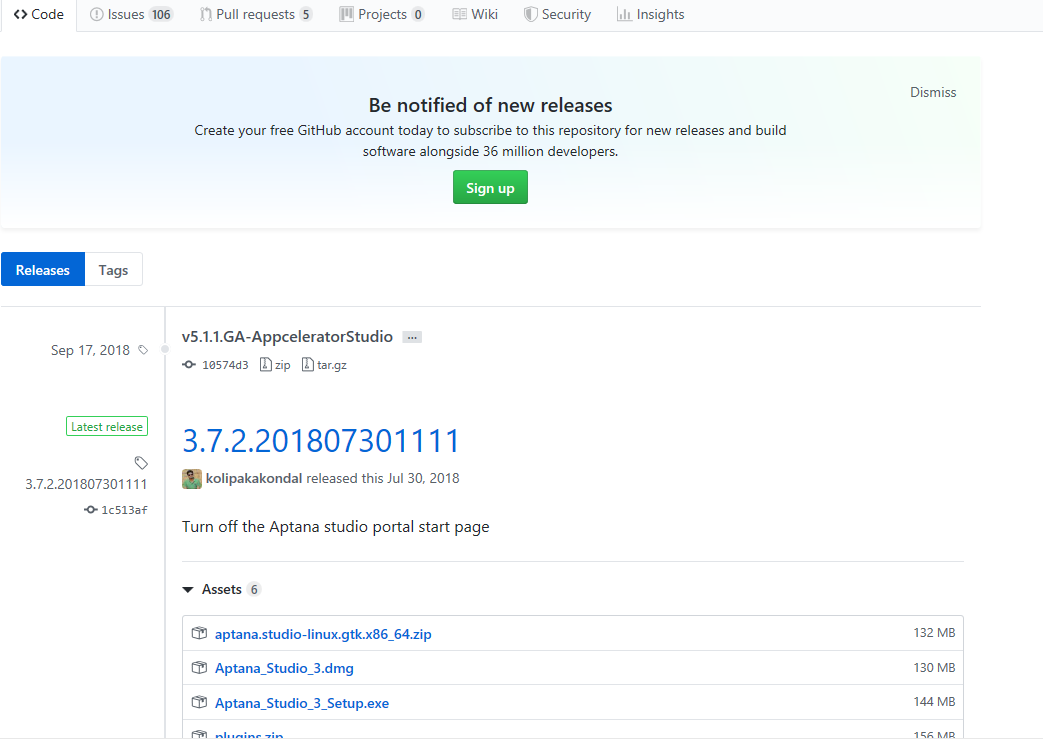Click tag icon next to Sep 17, 2018

pos(143,350)
